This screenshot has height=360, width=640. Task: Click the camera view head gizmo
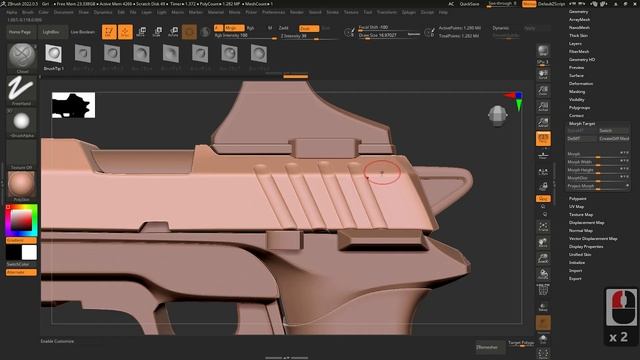click(x=498, y=115)
